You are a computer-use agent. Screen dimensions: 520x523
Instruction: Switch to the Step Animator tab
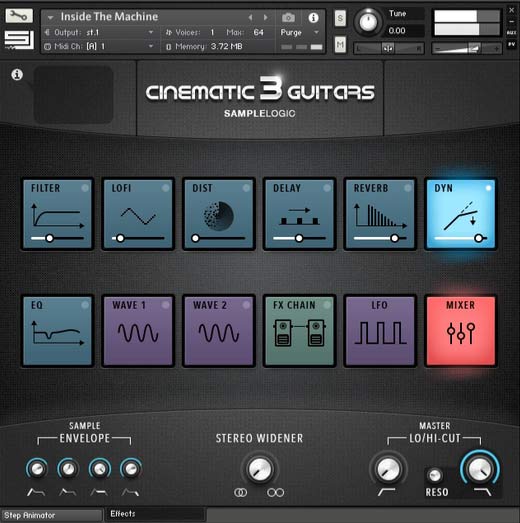tap(51, 515)
